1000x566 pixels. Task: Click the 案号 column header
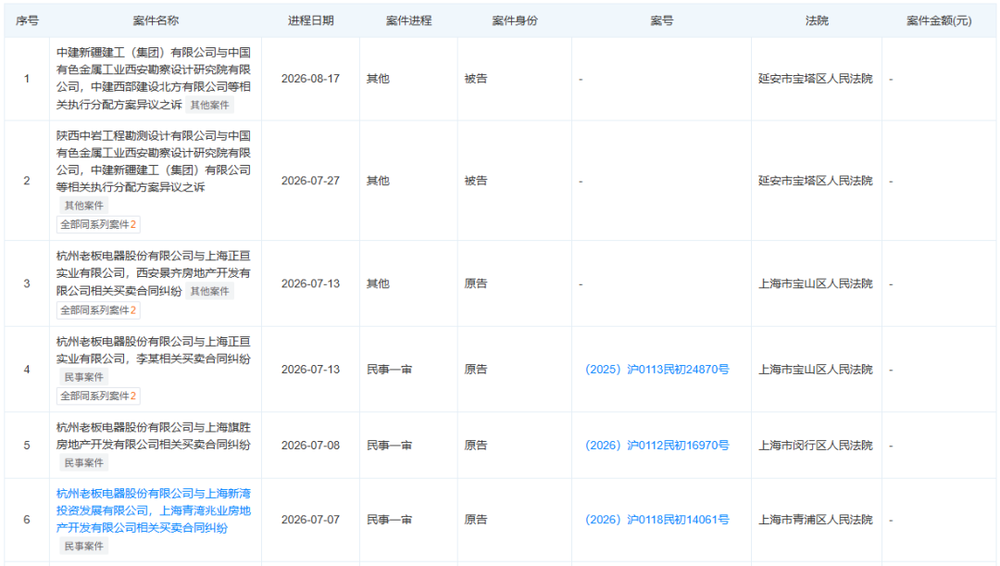661,20
